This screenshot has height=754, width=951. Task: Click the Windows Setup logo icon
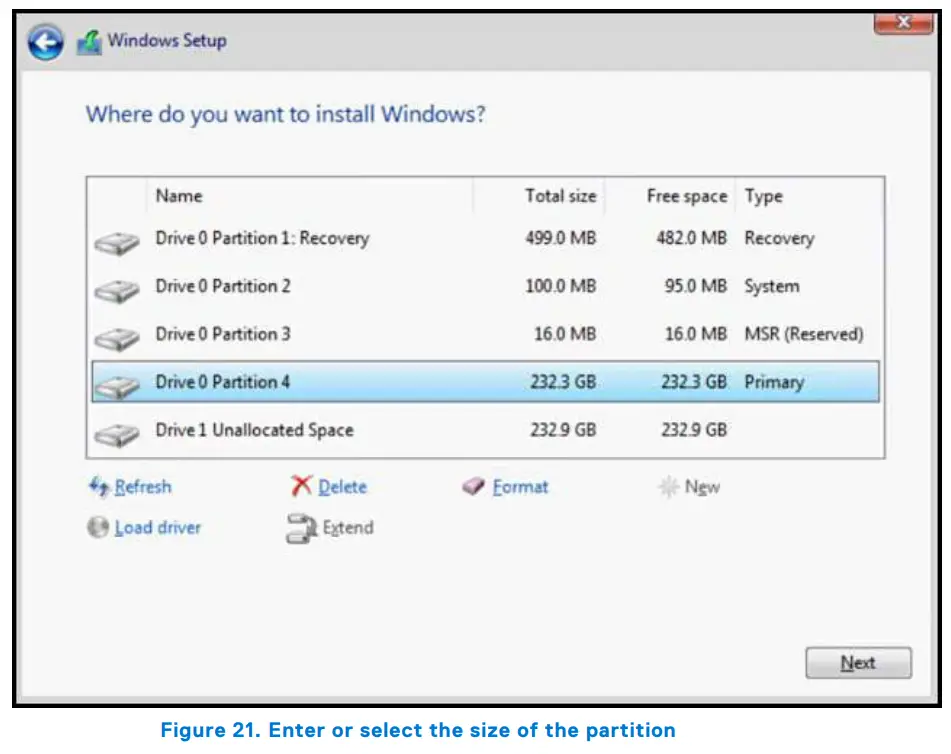click(90, 40)
